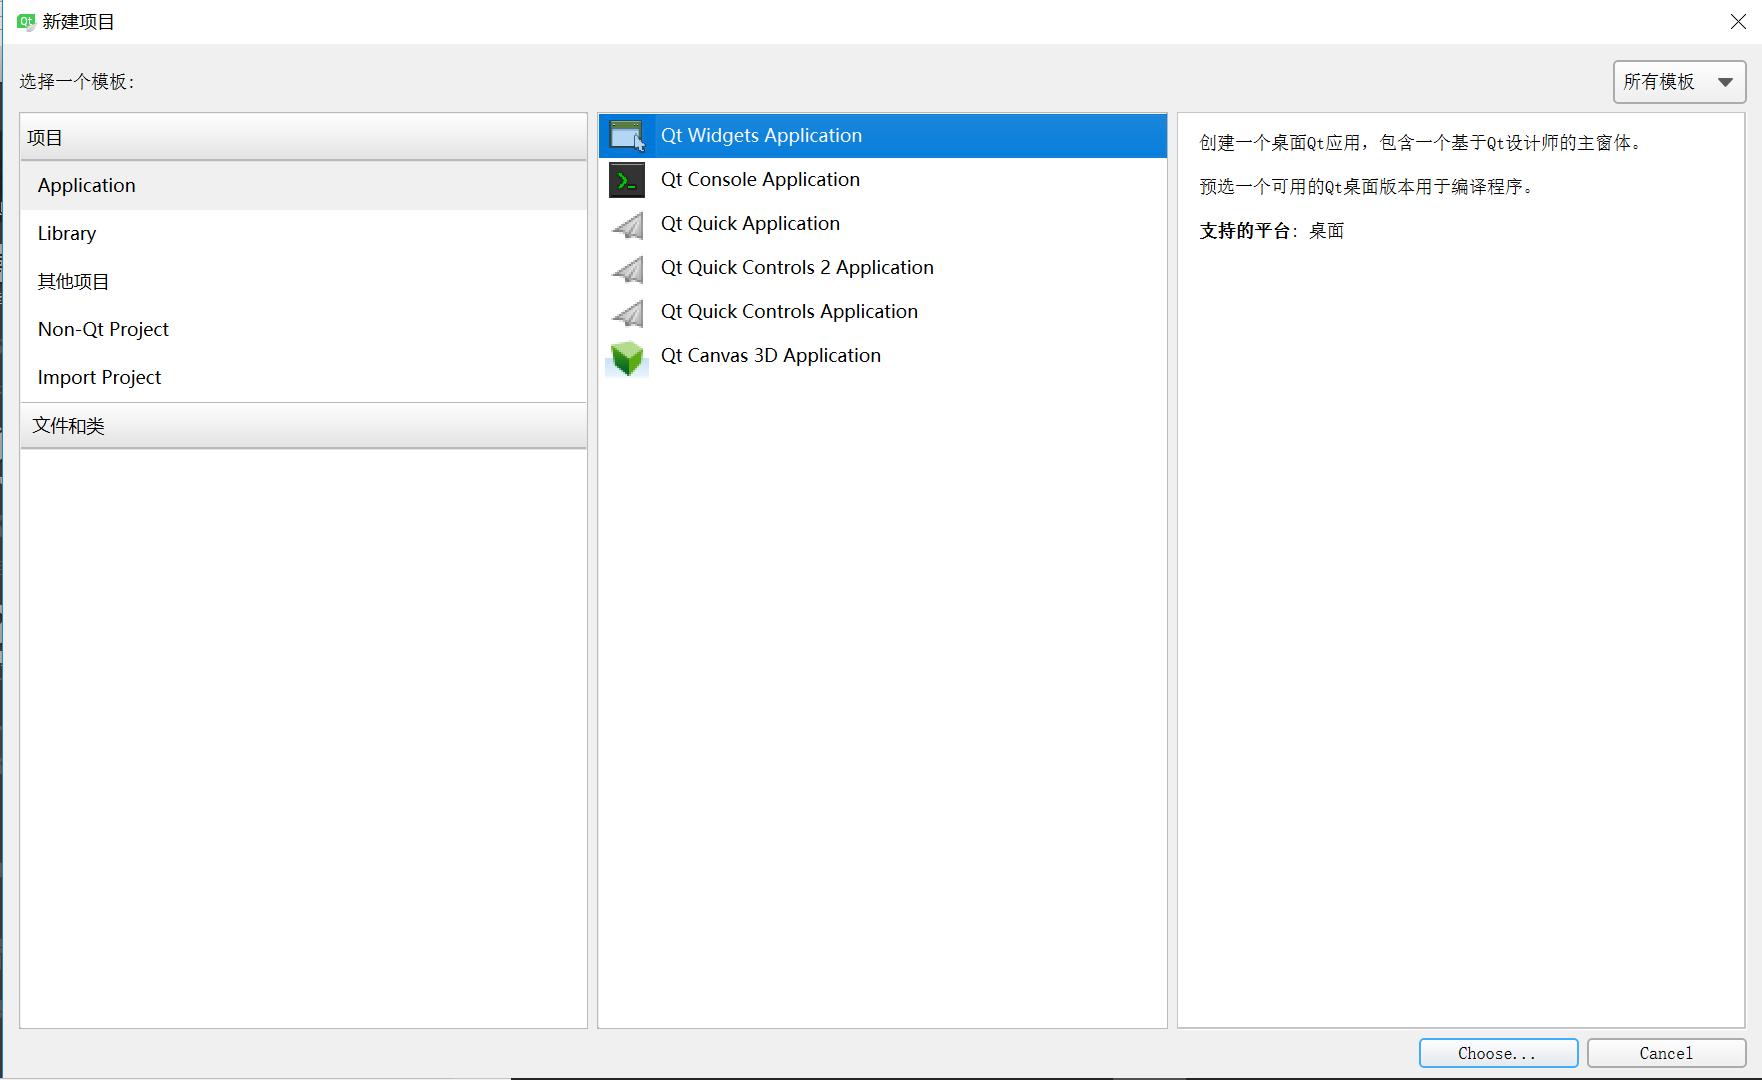Image resolution: width=1762 pixels, height=1080 pixels.
Task: Click the Qt Creator logo in title bar
Action: pos(26,21)
